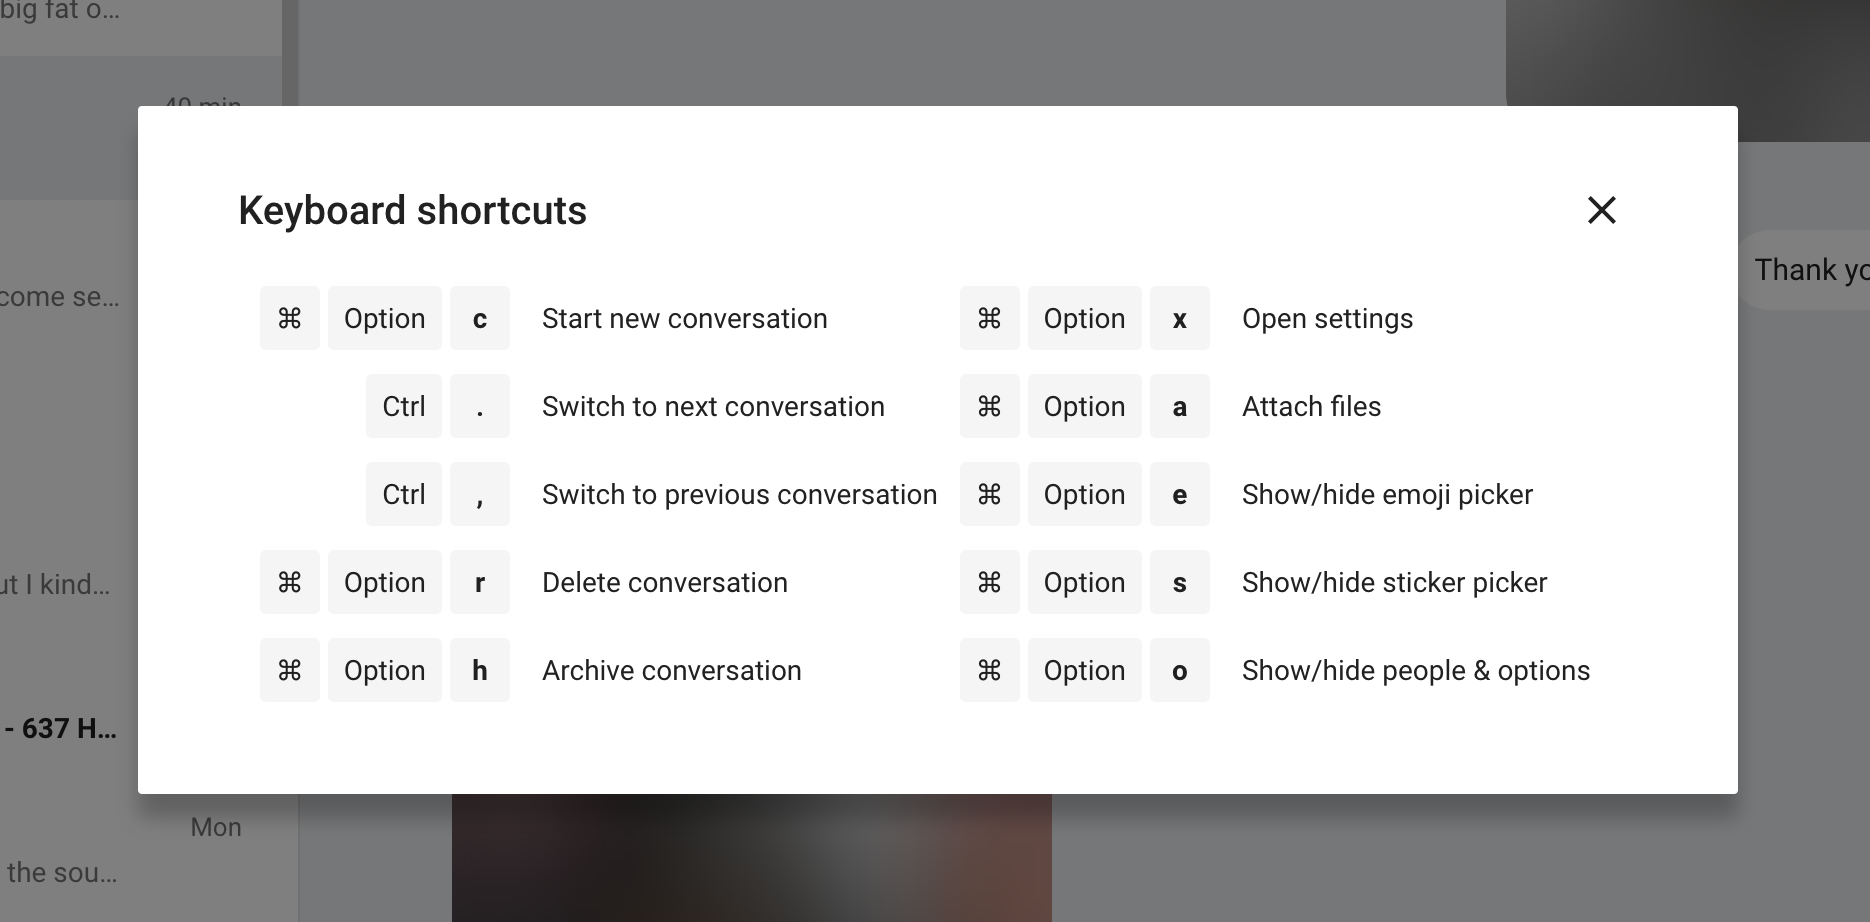Click the Command key icon beside Show/hide emoji picker
Image resolution: width=1870 pixels, height=922 pixels.
989,494
